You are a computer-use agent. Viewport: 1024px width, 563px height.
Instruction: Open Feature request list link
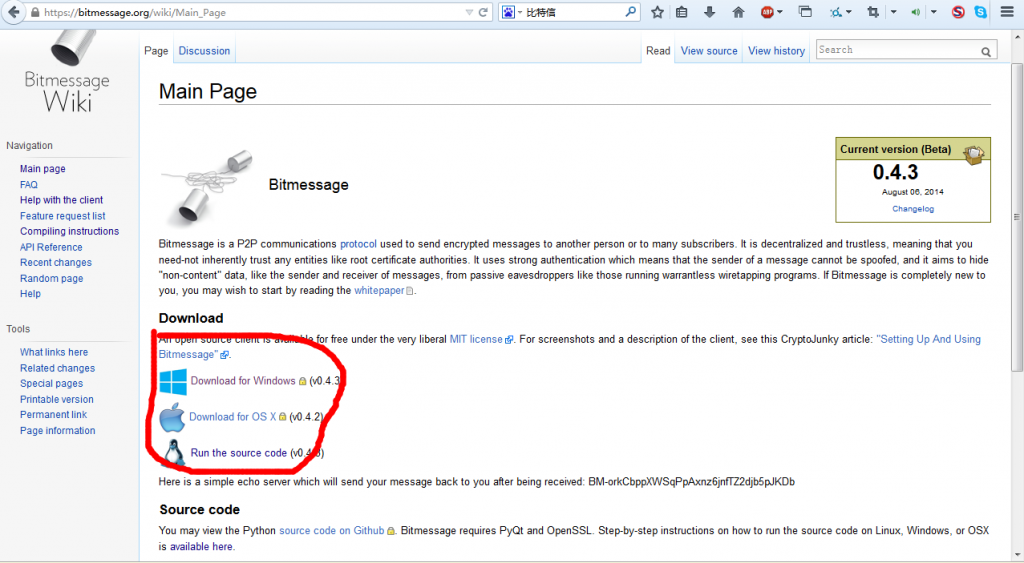[x=63, y=216]
